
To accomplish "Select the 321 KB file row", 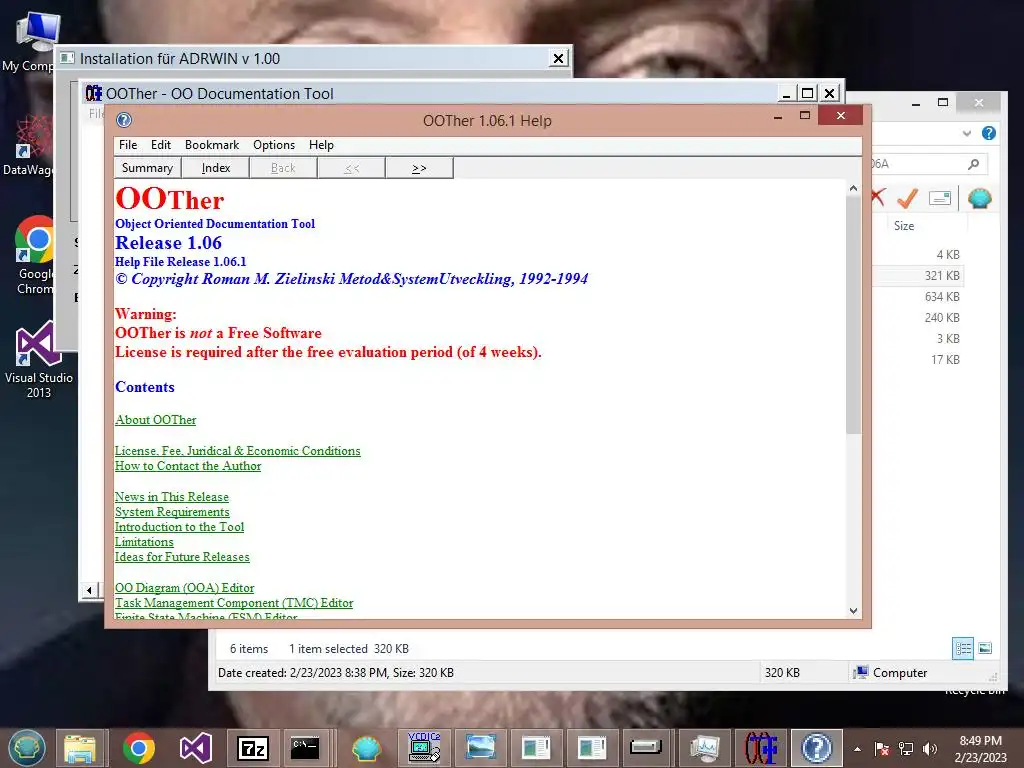I will point(918,276).
